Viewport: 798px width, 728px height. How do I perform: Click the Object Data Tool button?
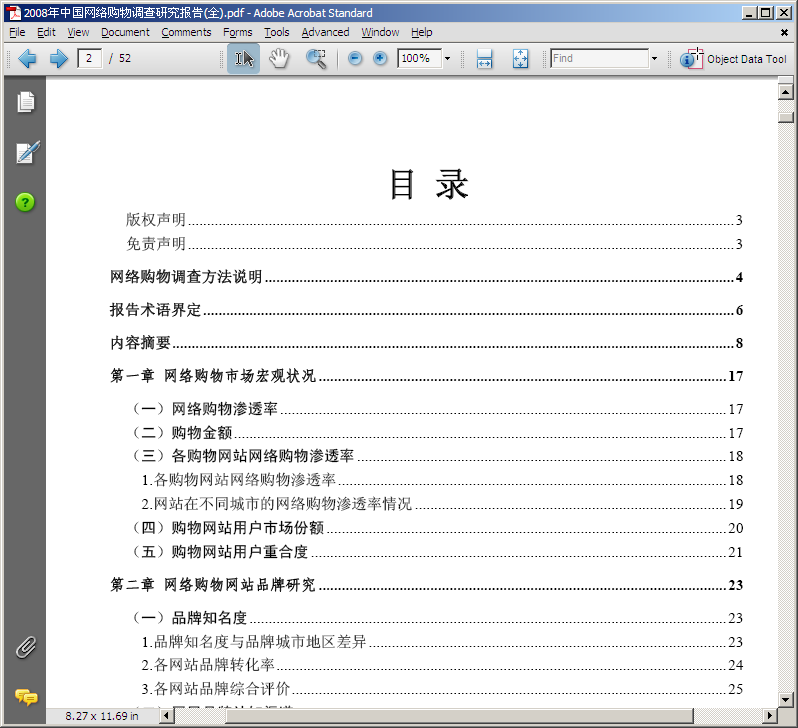(733, 59)
